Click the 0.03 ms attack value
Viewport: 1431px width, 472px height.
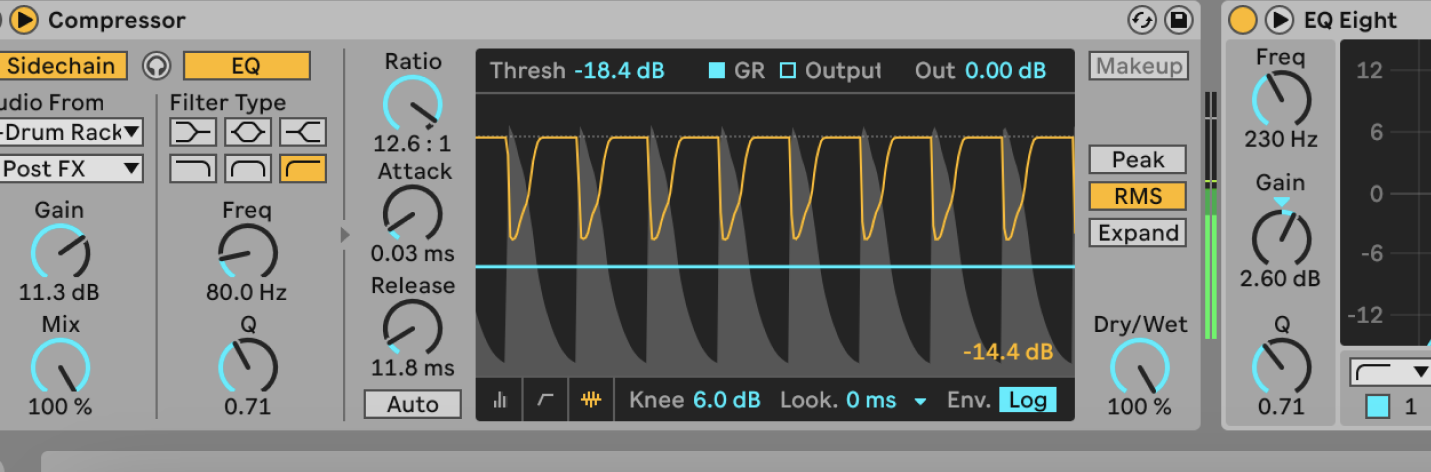coord(412,253)
